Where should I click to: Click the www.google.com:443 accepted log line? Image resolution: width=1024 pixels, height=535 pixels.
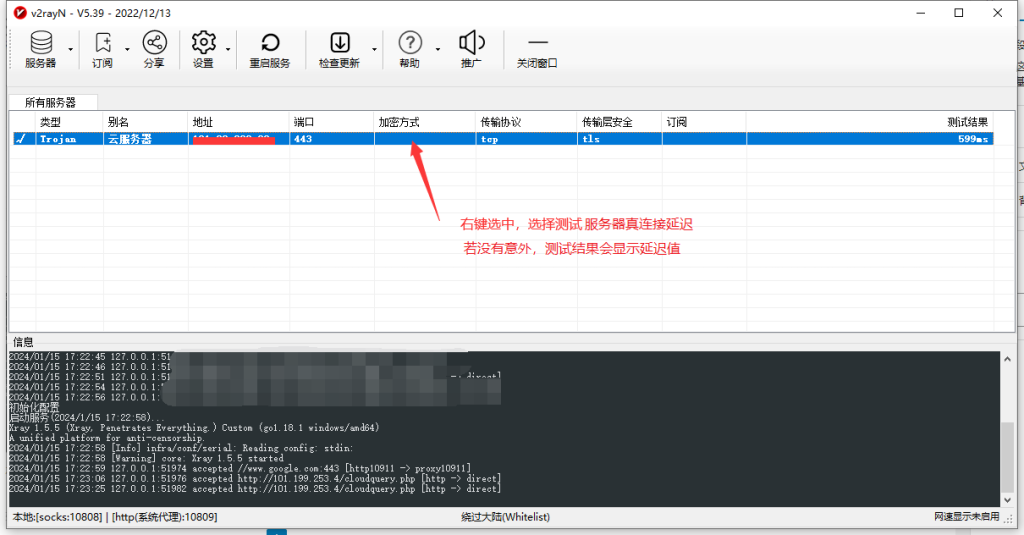pyautogui.click(x=240, y=468)
